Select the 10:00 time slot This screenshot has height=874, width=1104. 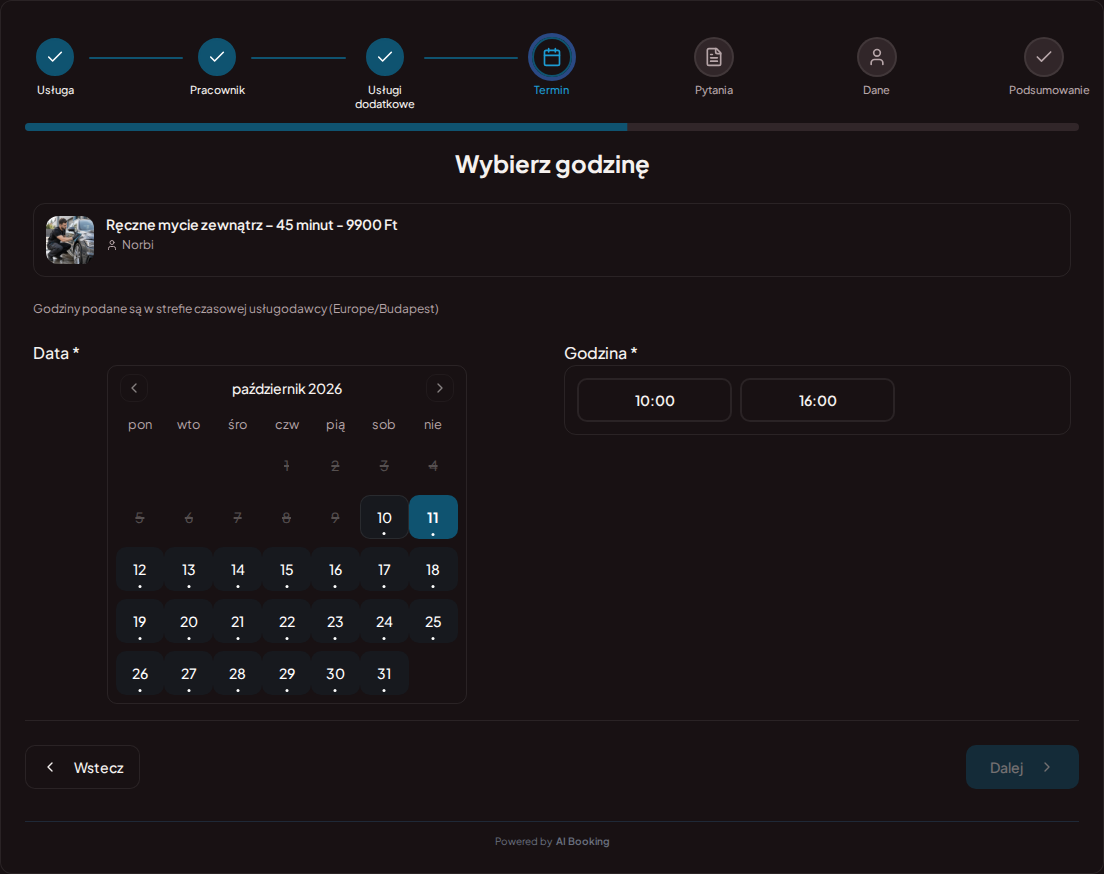654,400
